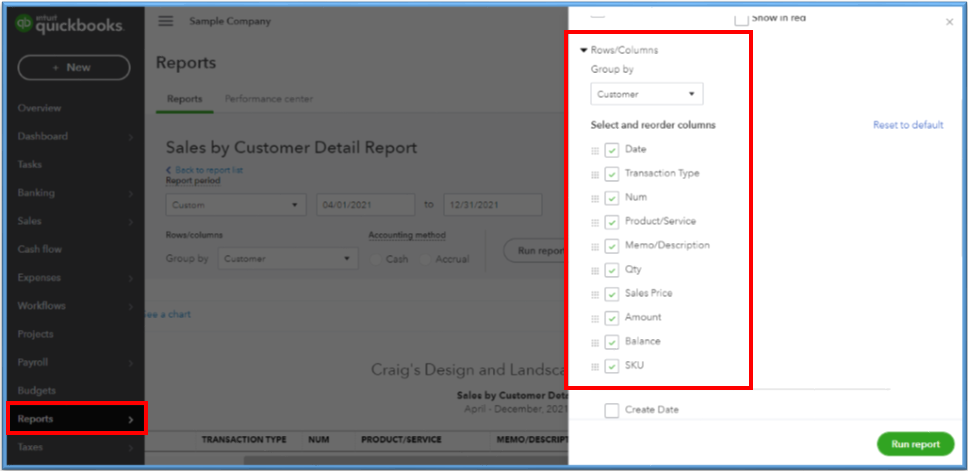Grab the drag handle beside Amount

595,319
